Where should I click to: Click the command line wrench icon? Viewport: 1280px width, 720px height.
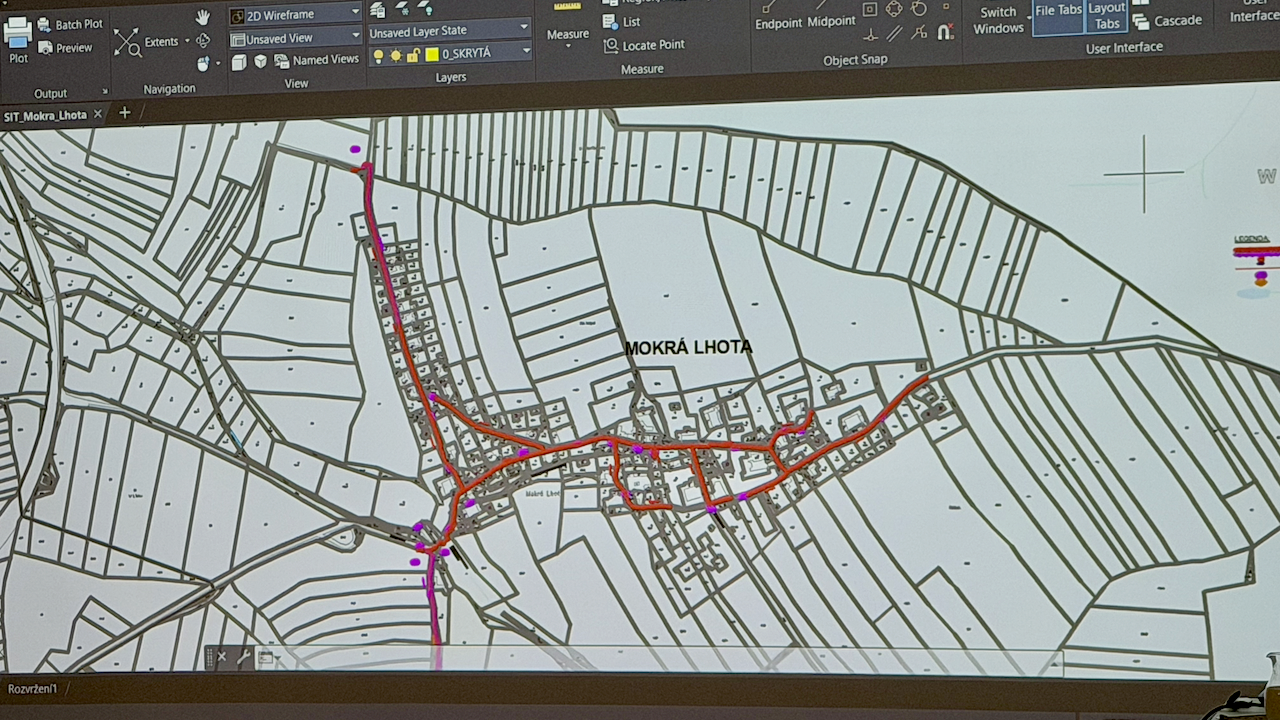(243, 657)
